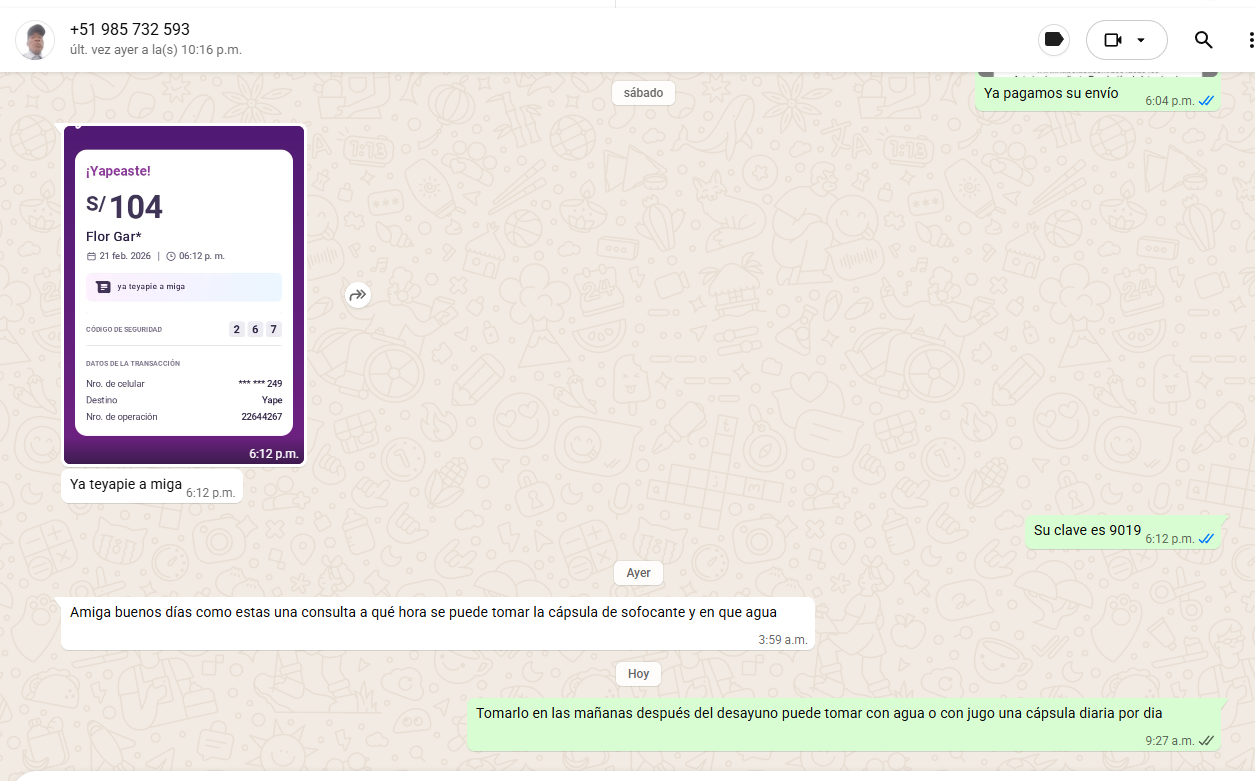Image resolution: width=1255 pixels, height=781 pixels.
Task: Click the last seen status text
Action: (156, 50)
